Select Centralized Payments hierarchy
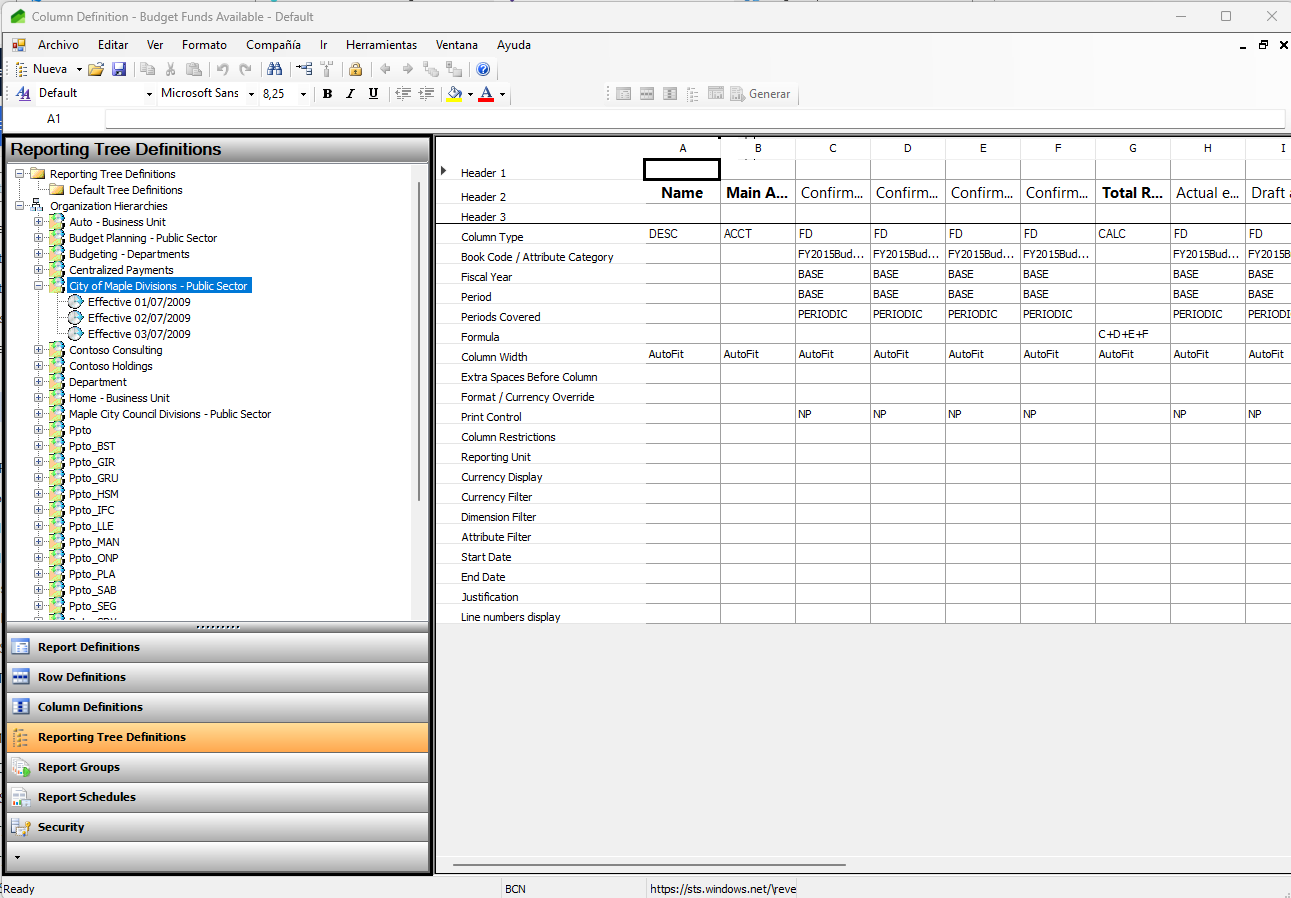 coord(121,270)
